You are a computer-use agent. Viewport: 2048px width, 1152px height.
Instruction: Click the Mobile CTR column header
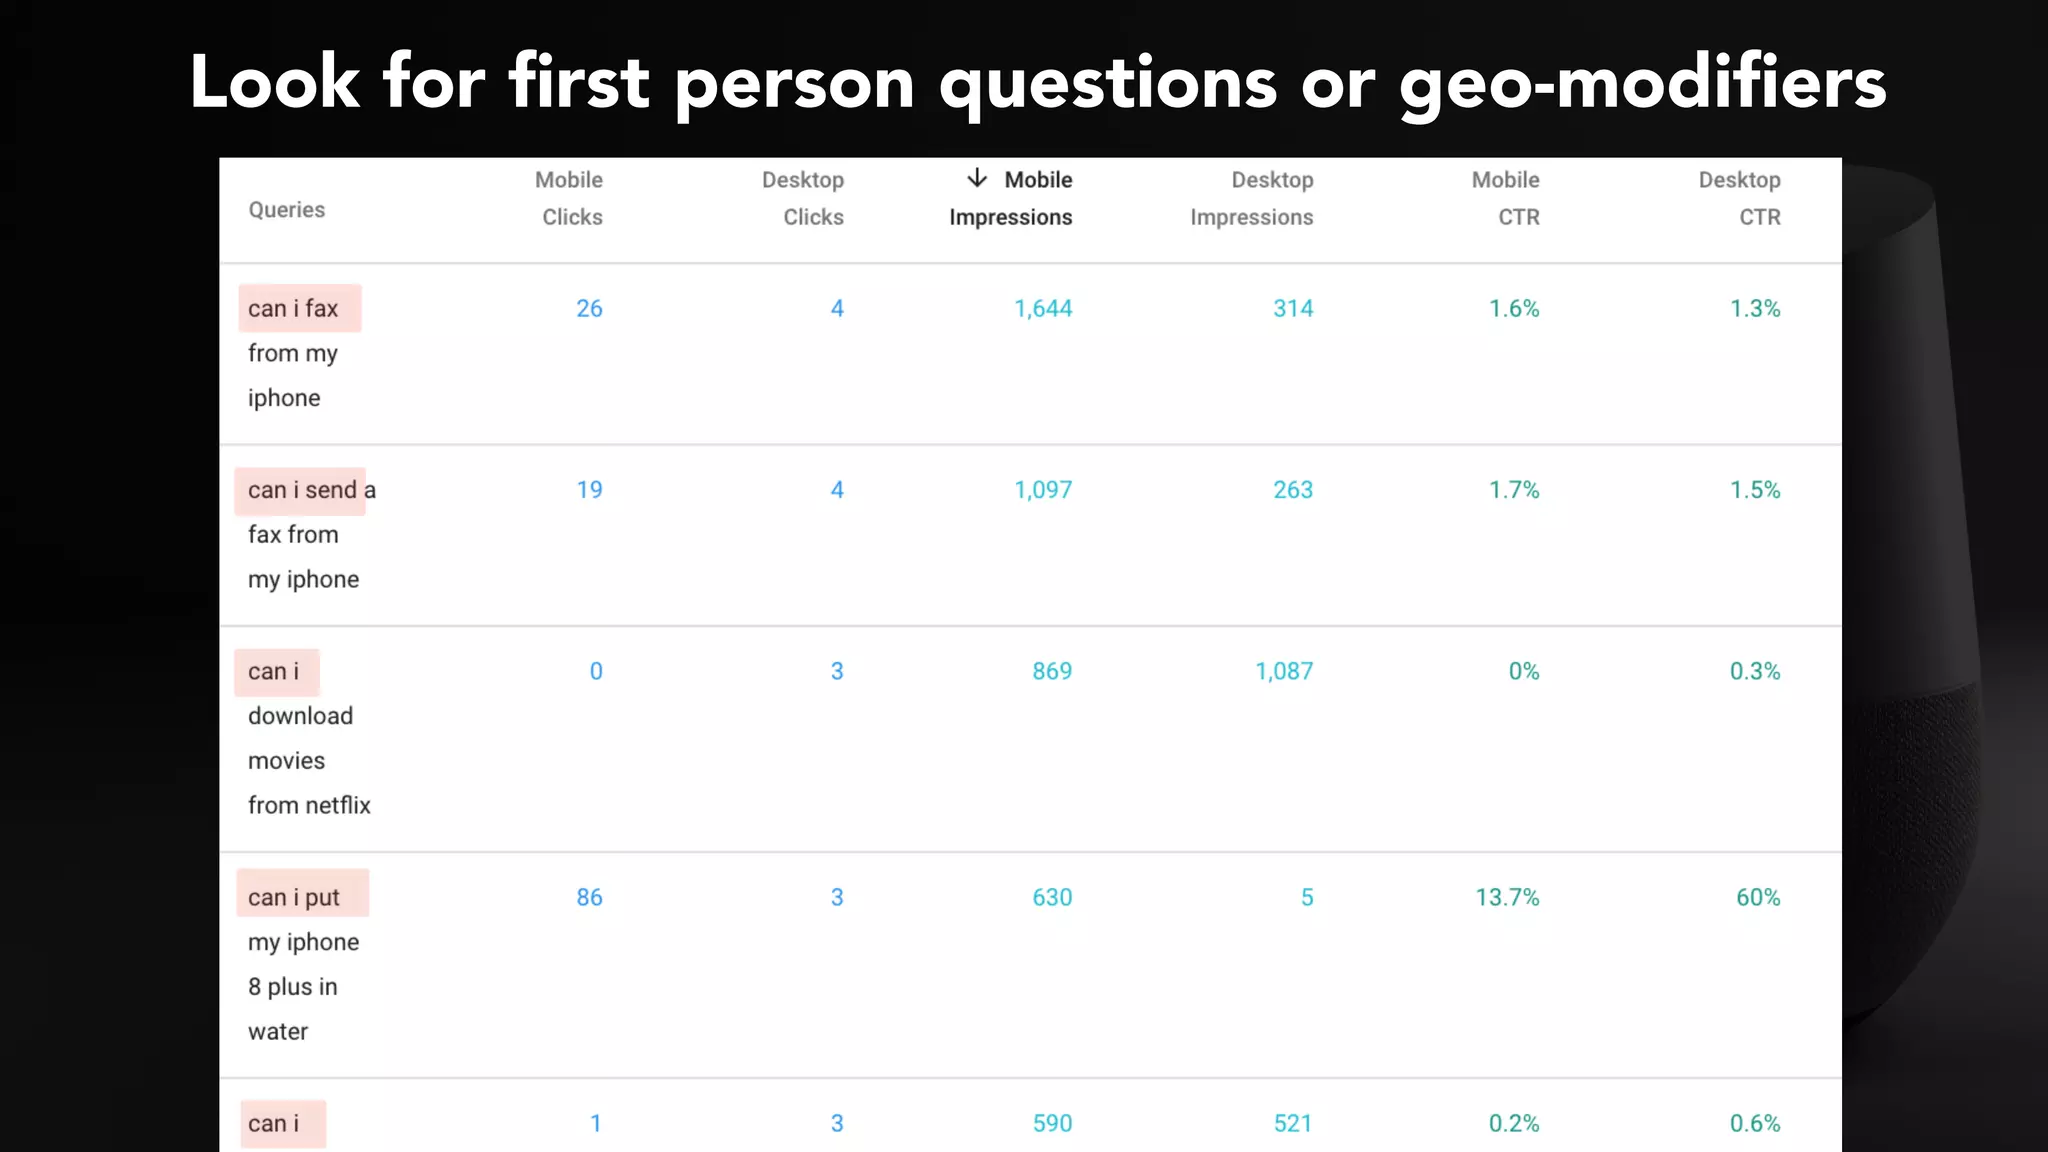coord(1507,198)
